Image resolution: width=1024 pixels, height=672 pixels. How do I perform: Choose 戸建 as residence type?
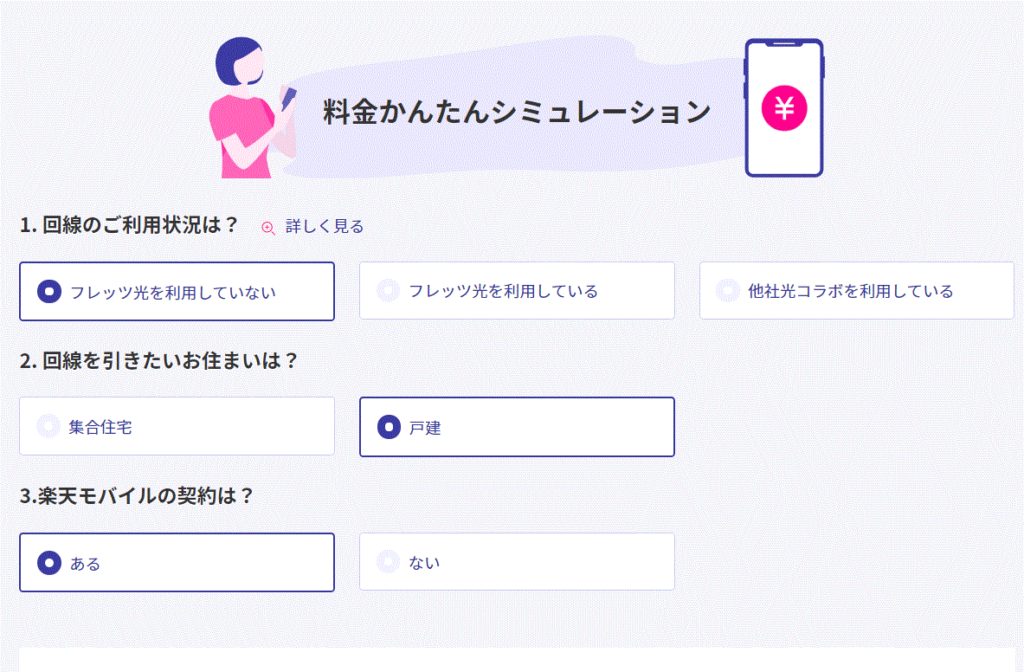[517, 427]
